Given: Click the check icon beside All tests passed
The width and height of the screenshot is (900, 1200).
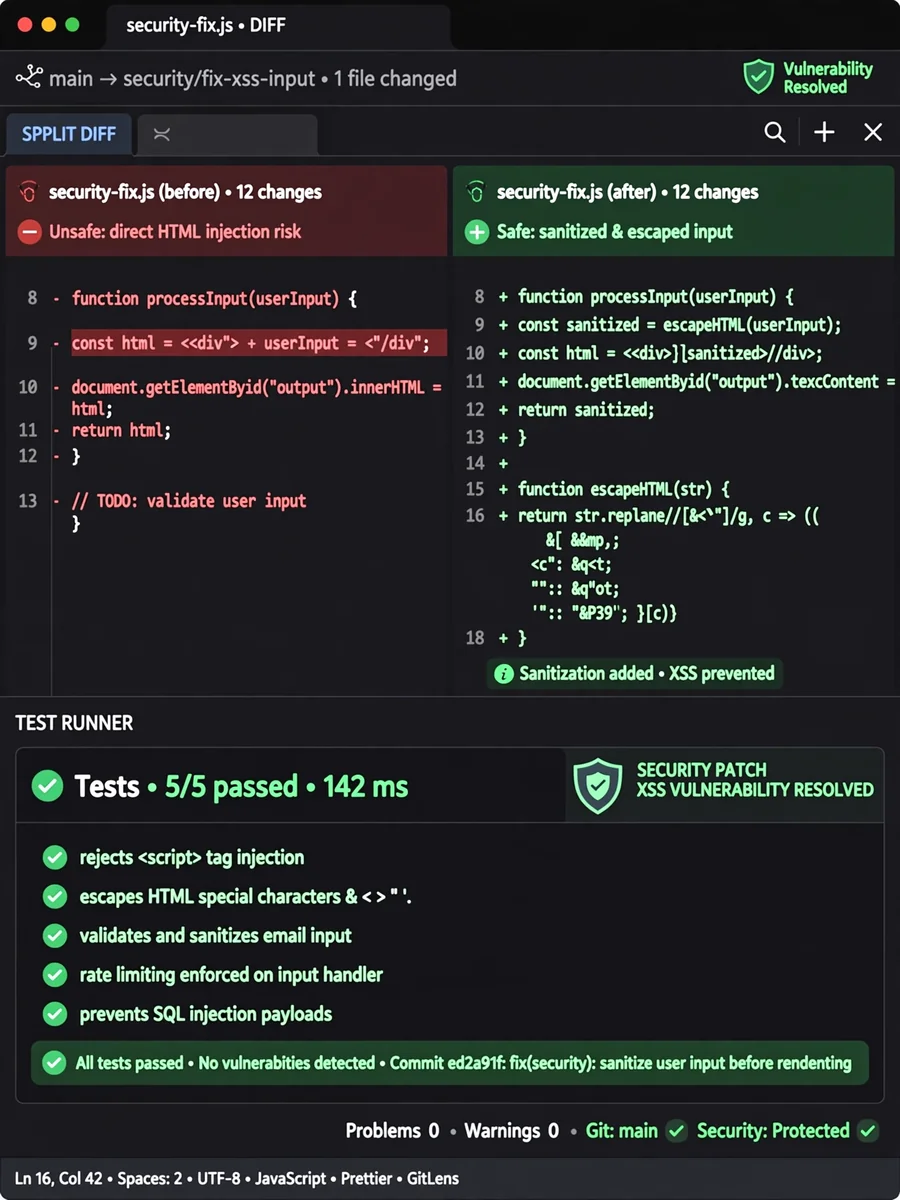Looking at the screenshot, I should click(x=55, y=1062).
